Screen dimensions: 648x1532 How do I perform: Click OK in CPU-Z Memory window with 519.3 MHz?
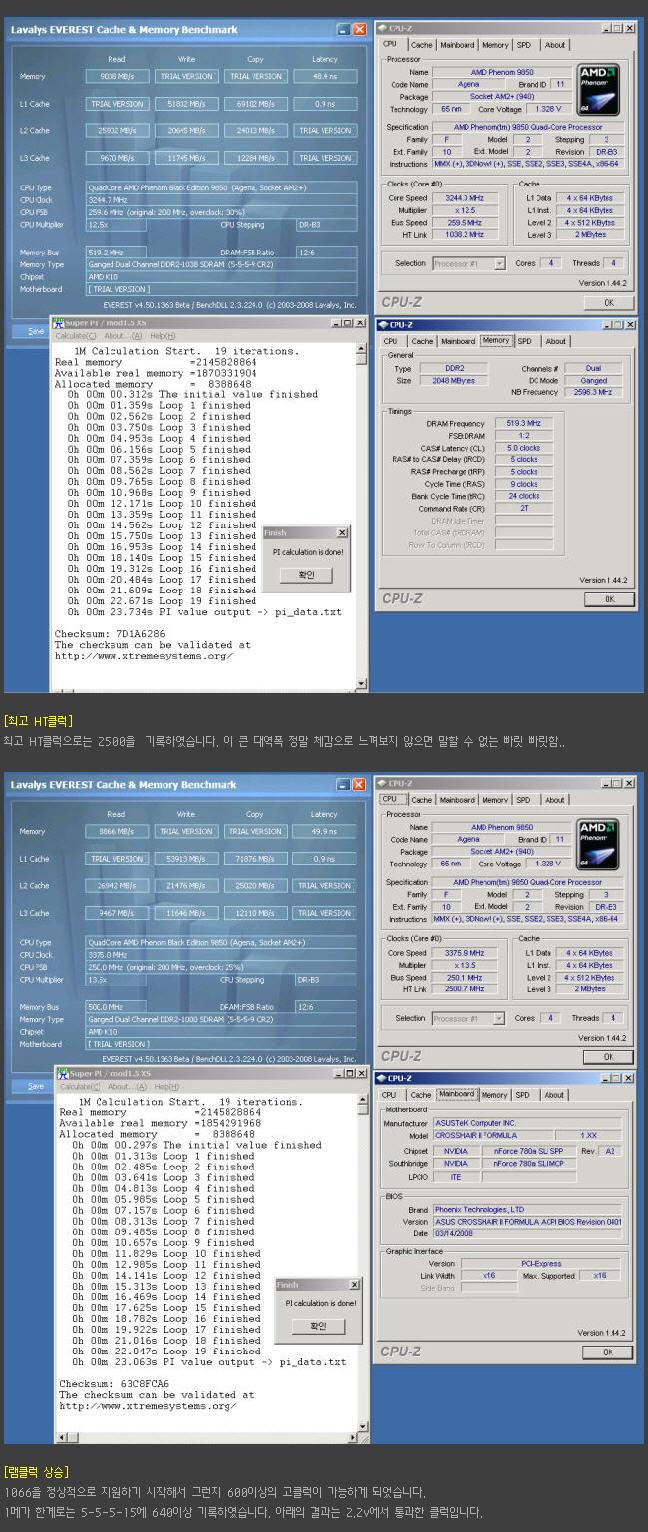tap(609, 599)
